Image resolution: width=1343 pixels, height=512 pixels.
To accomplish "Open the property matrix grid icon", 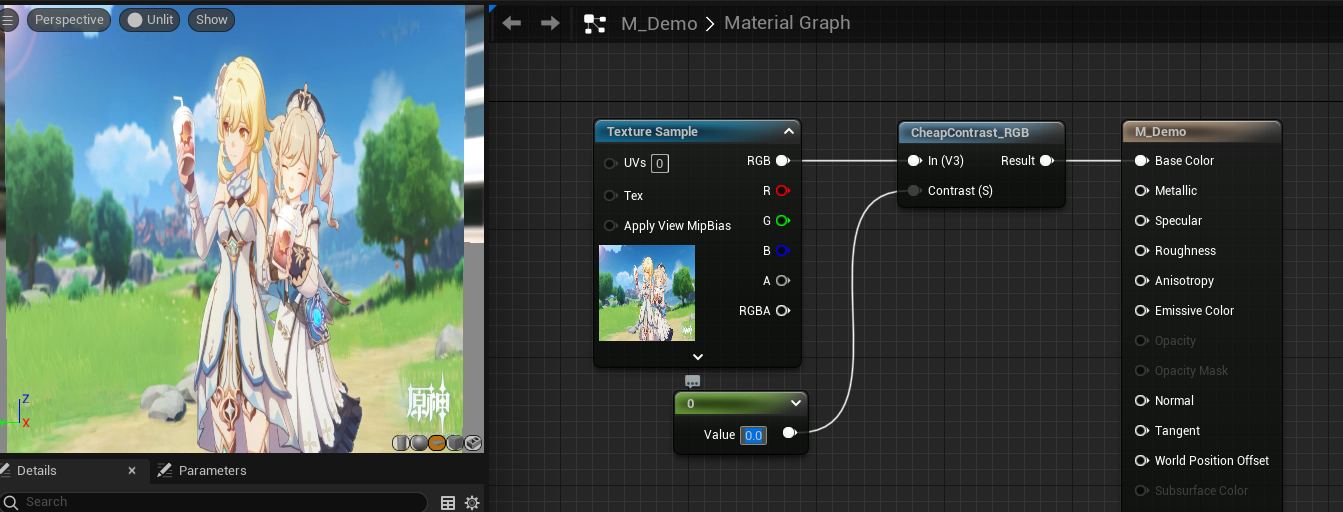I will pos(448,502).
